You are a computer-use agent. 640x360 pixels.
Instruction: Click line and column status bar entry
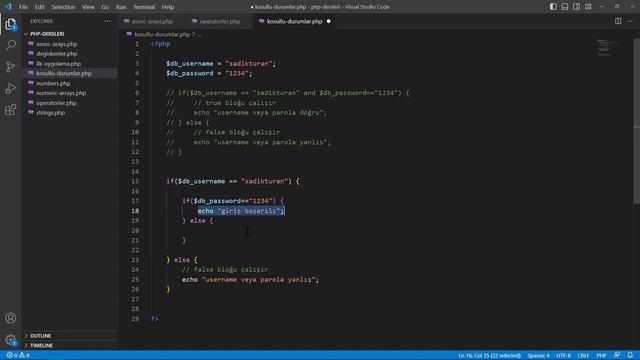click(x=489, y=356)
